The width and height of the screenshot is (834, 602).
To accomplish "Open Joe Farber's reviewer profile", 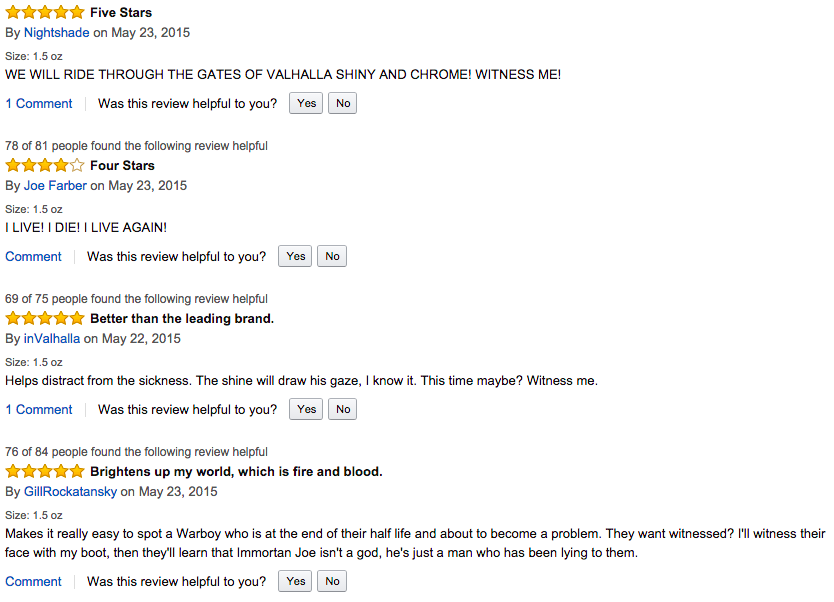I will (x=55, y=185).
